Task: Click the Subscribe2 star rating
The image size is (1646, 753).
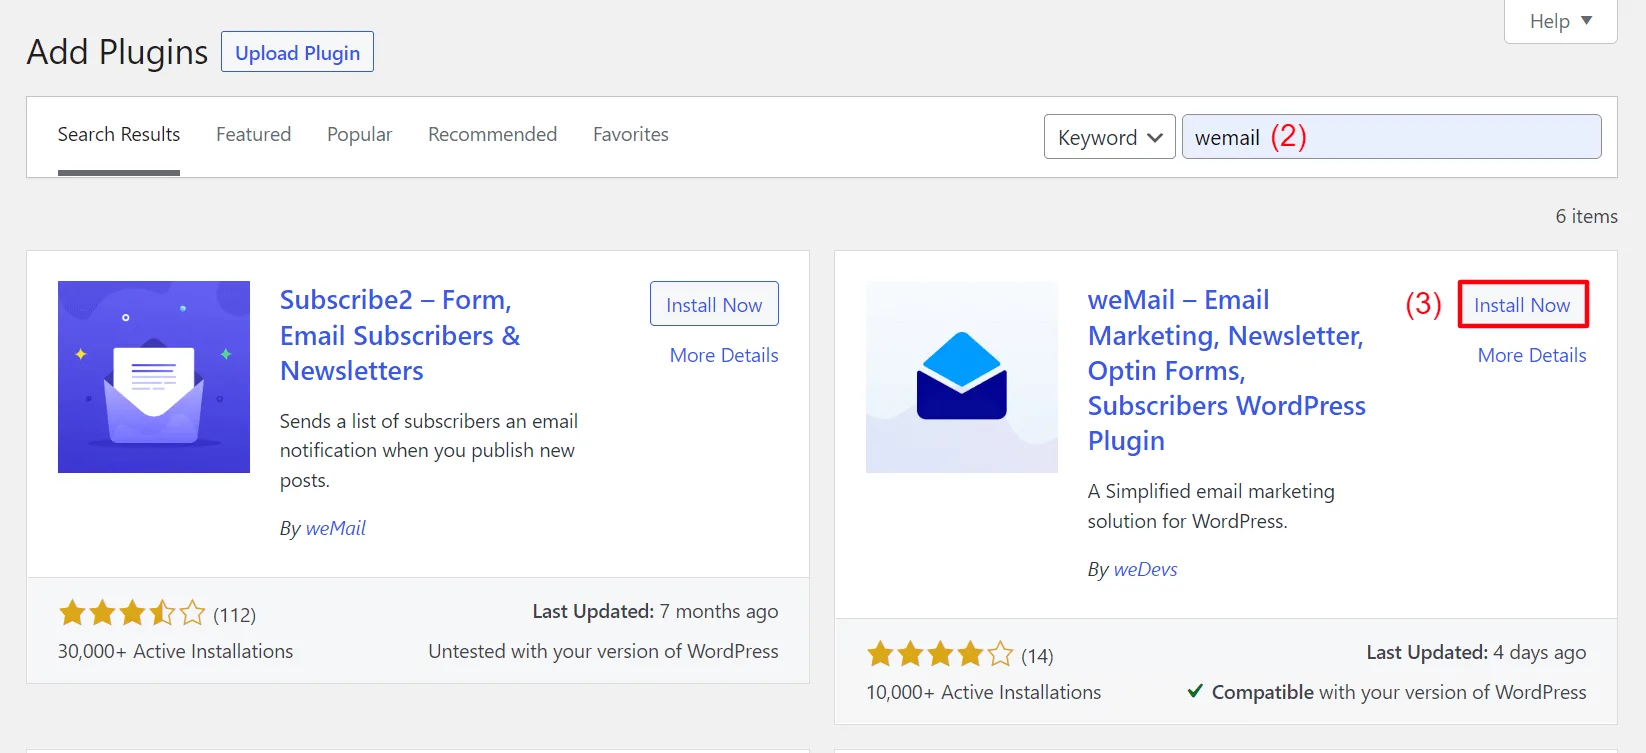Action: point(132,612)
